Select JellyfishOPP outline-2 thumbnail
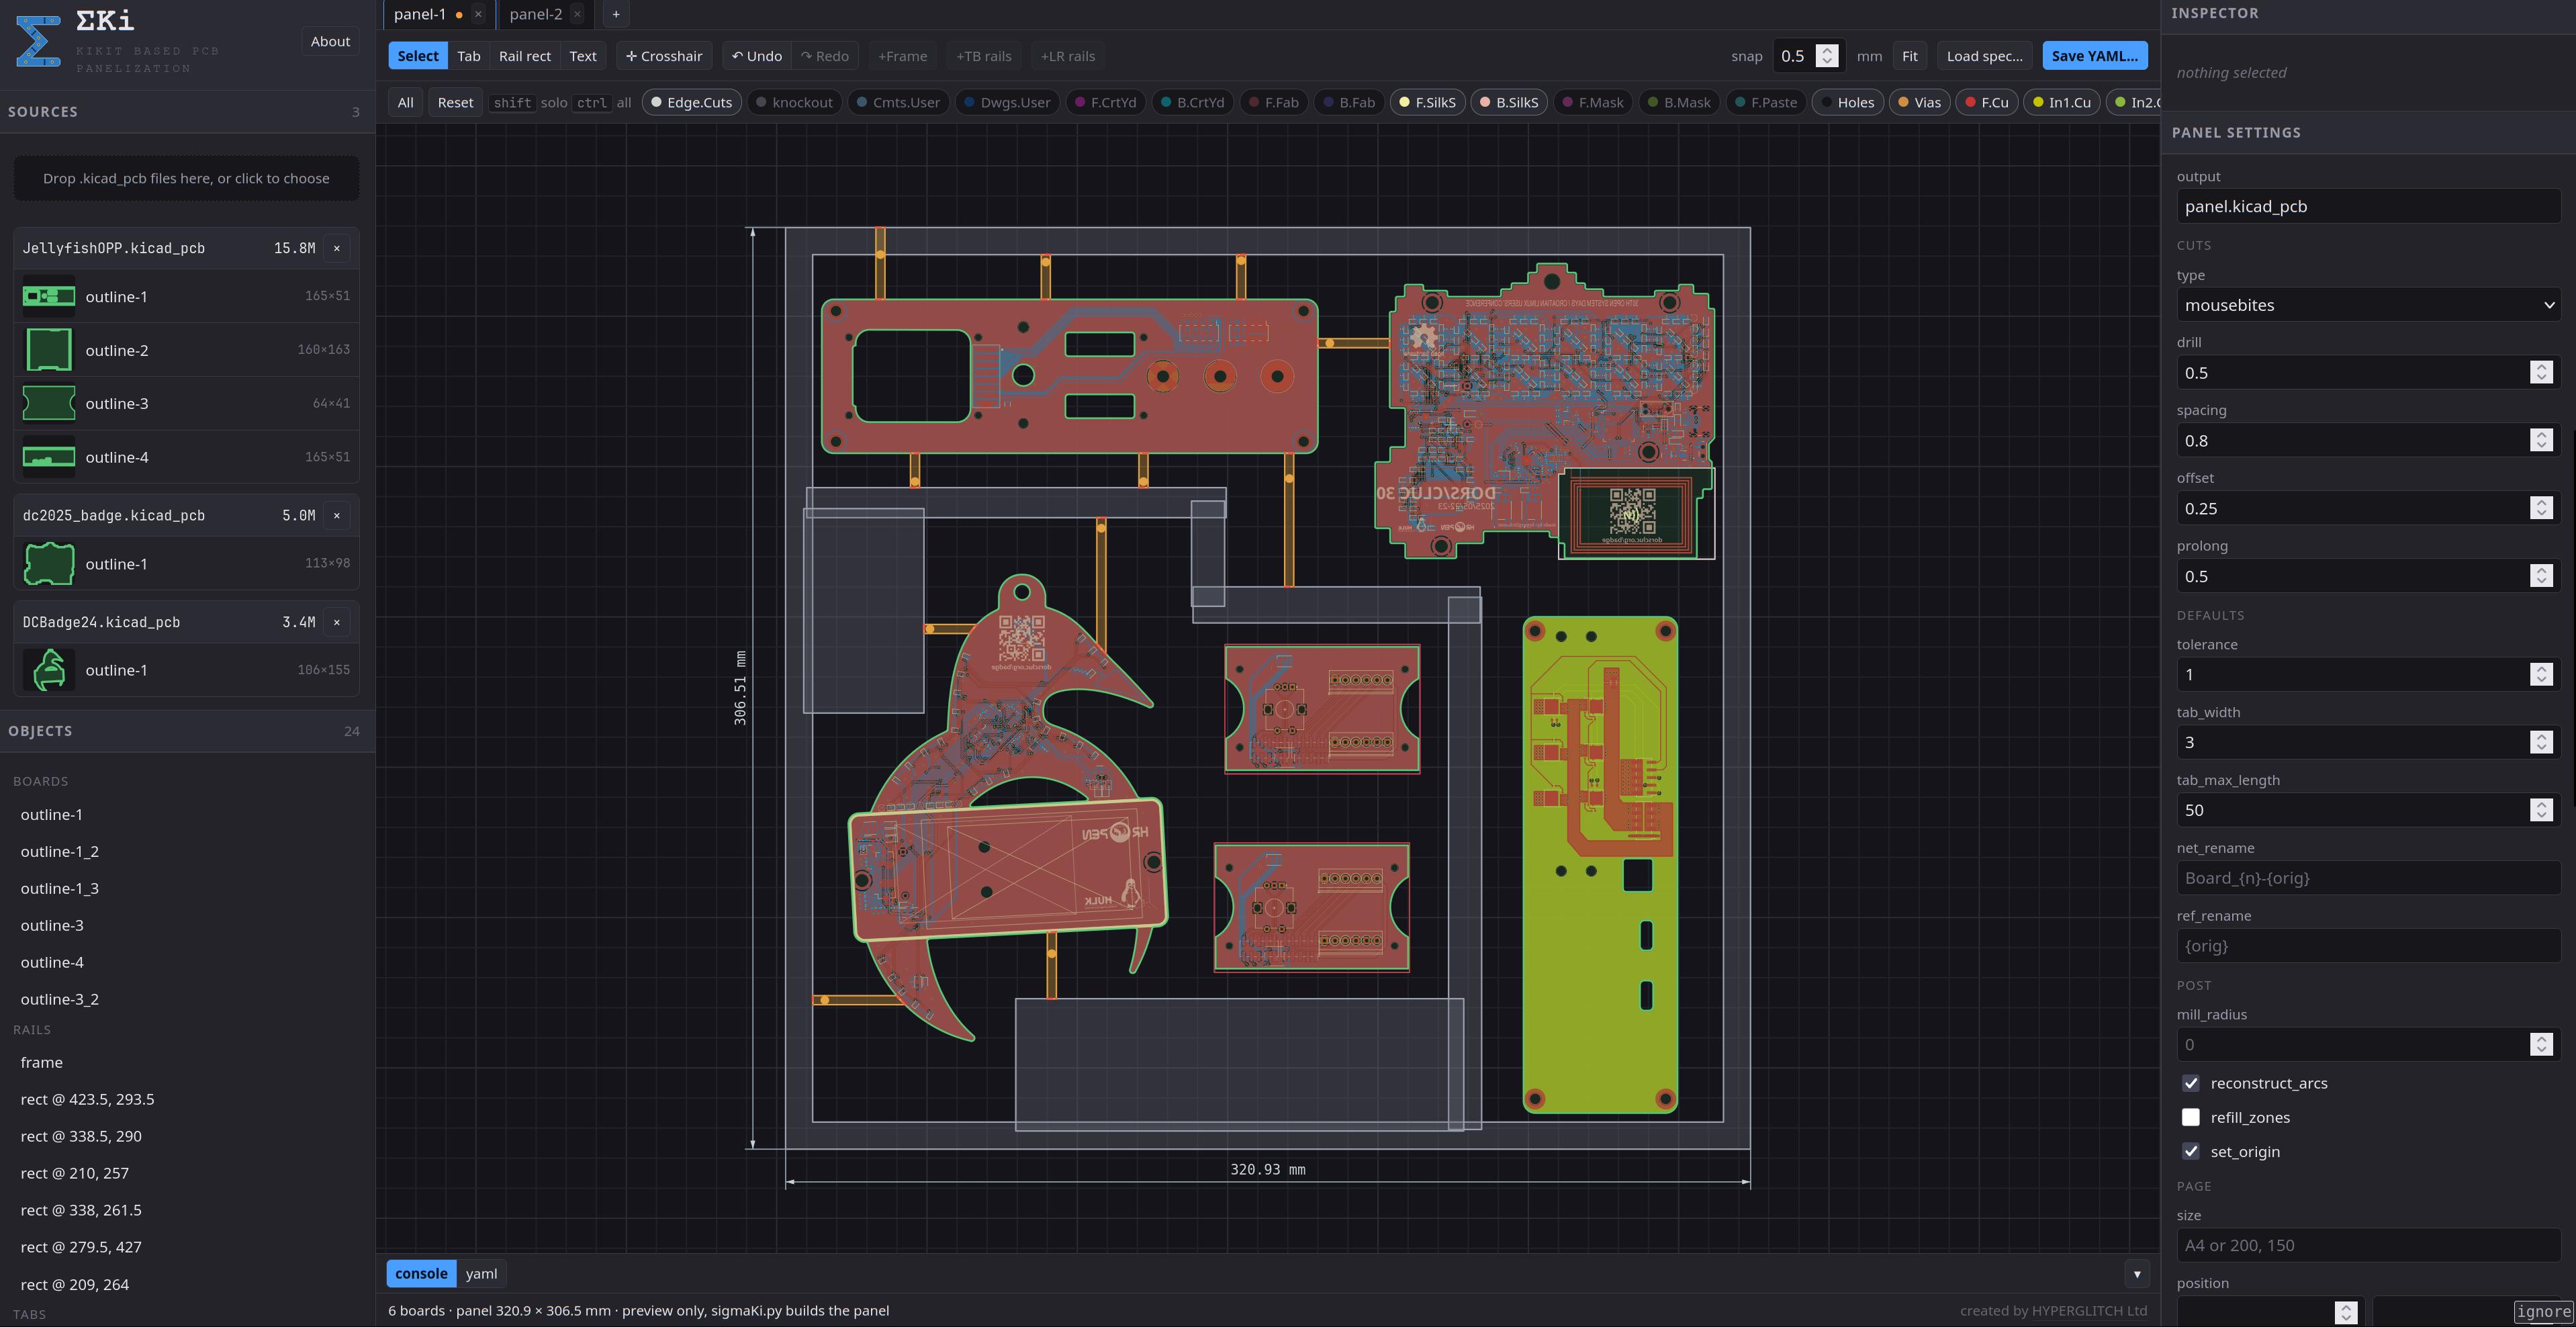The image size is (2576, 1327). tap(48, 350)
